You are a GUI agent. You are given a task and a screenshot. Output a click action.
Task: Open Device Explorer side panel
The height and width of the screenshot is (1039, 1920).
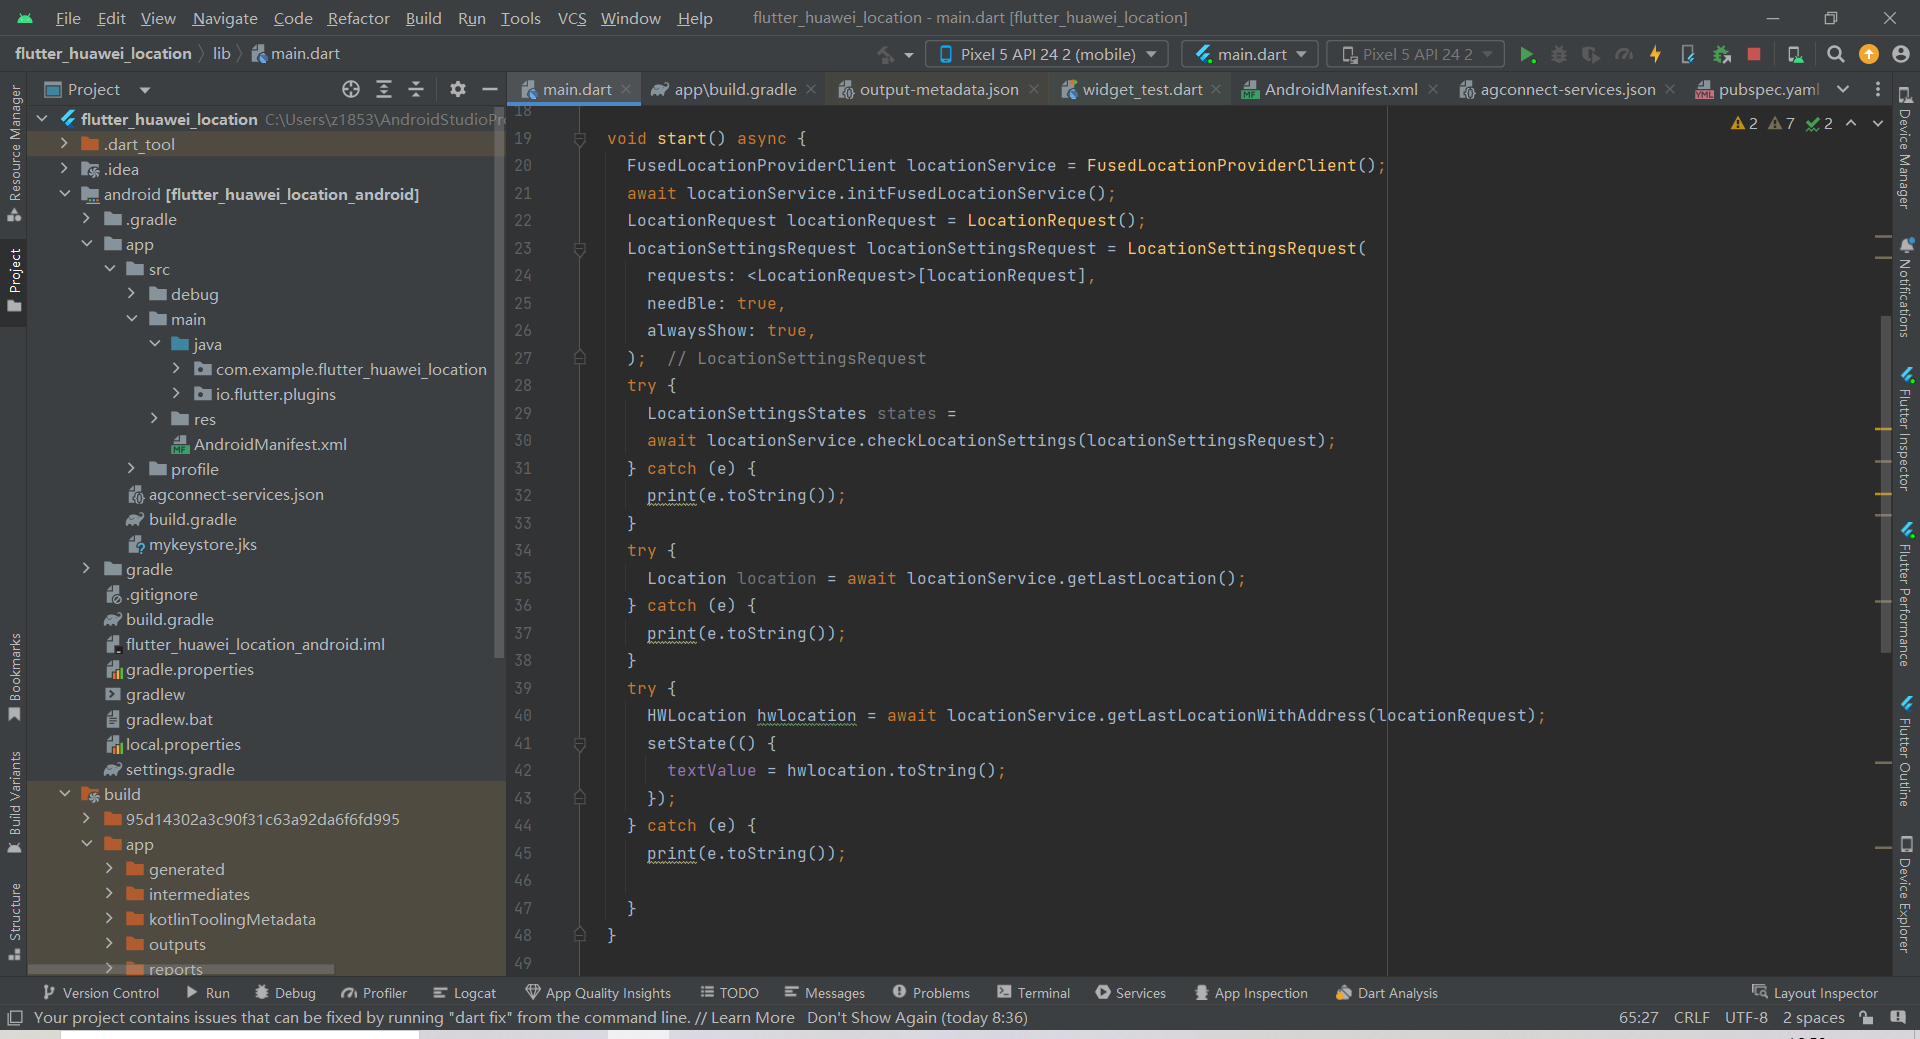pos(1906,894)
